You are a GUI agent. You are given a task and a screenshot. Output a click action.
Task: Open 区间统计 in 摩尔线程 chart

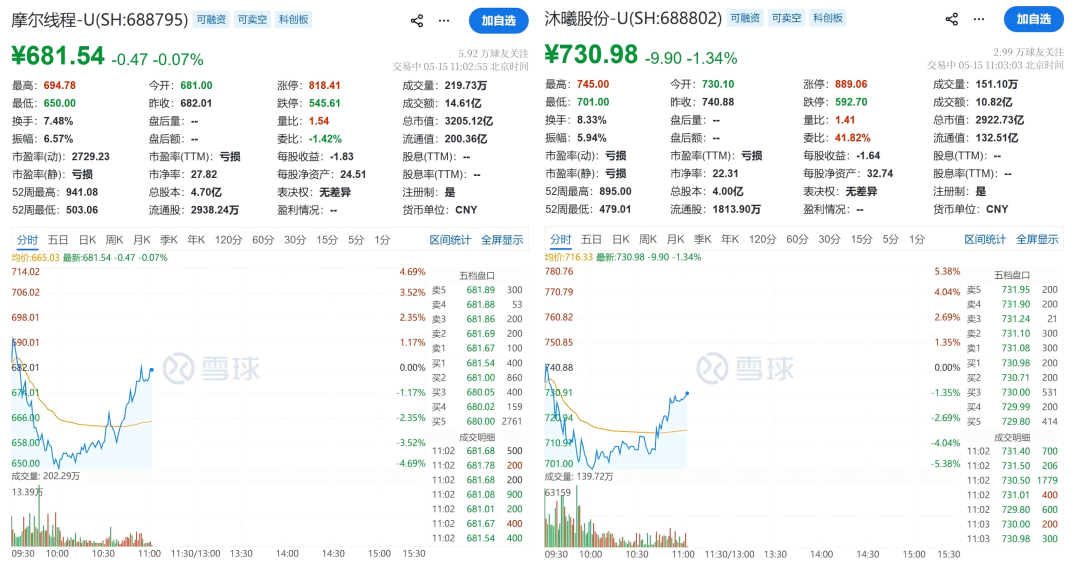(x=450, y=240)
